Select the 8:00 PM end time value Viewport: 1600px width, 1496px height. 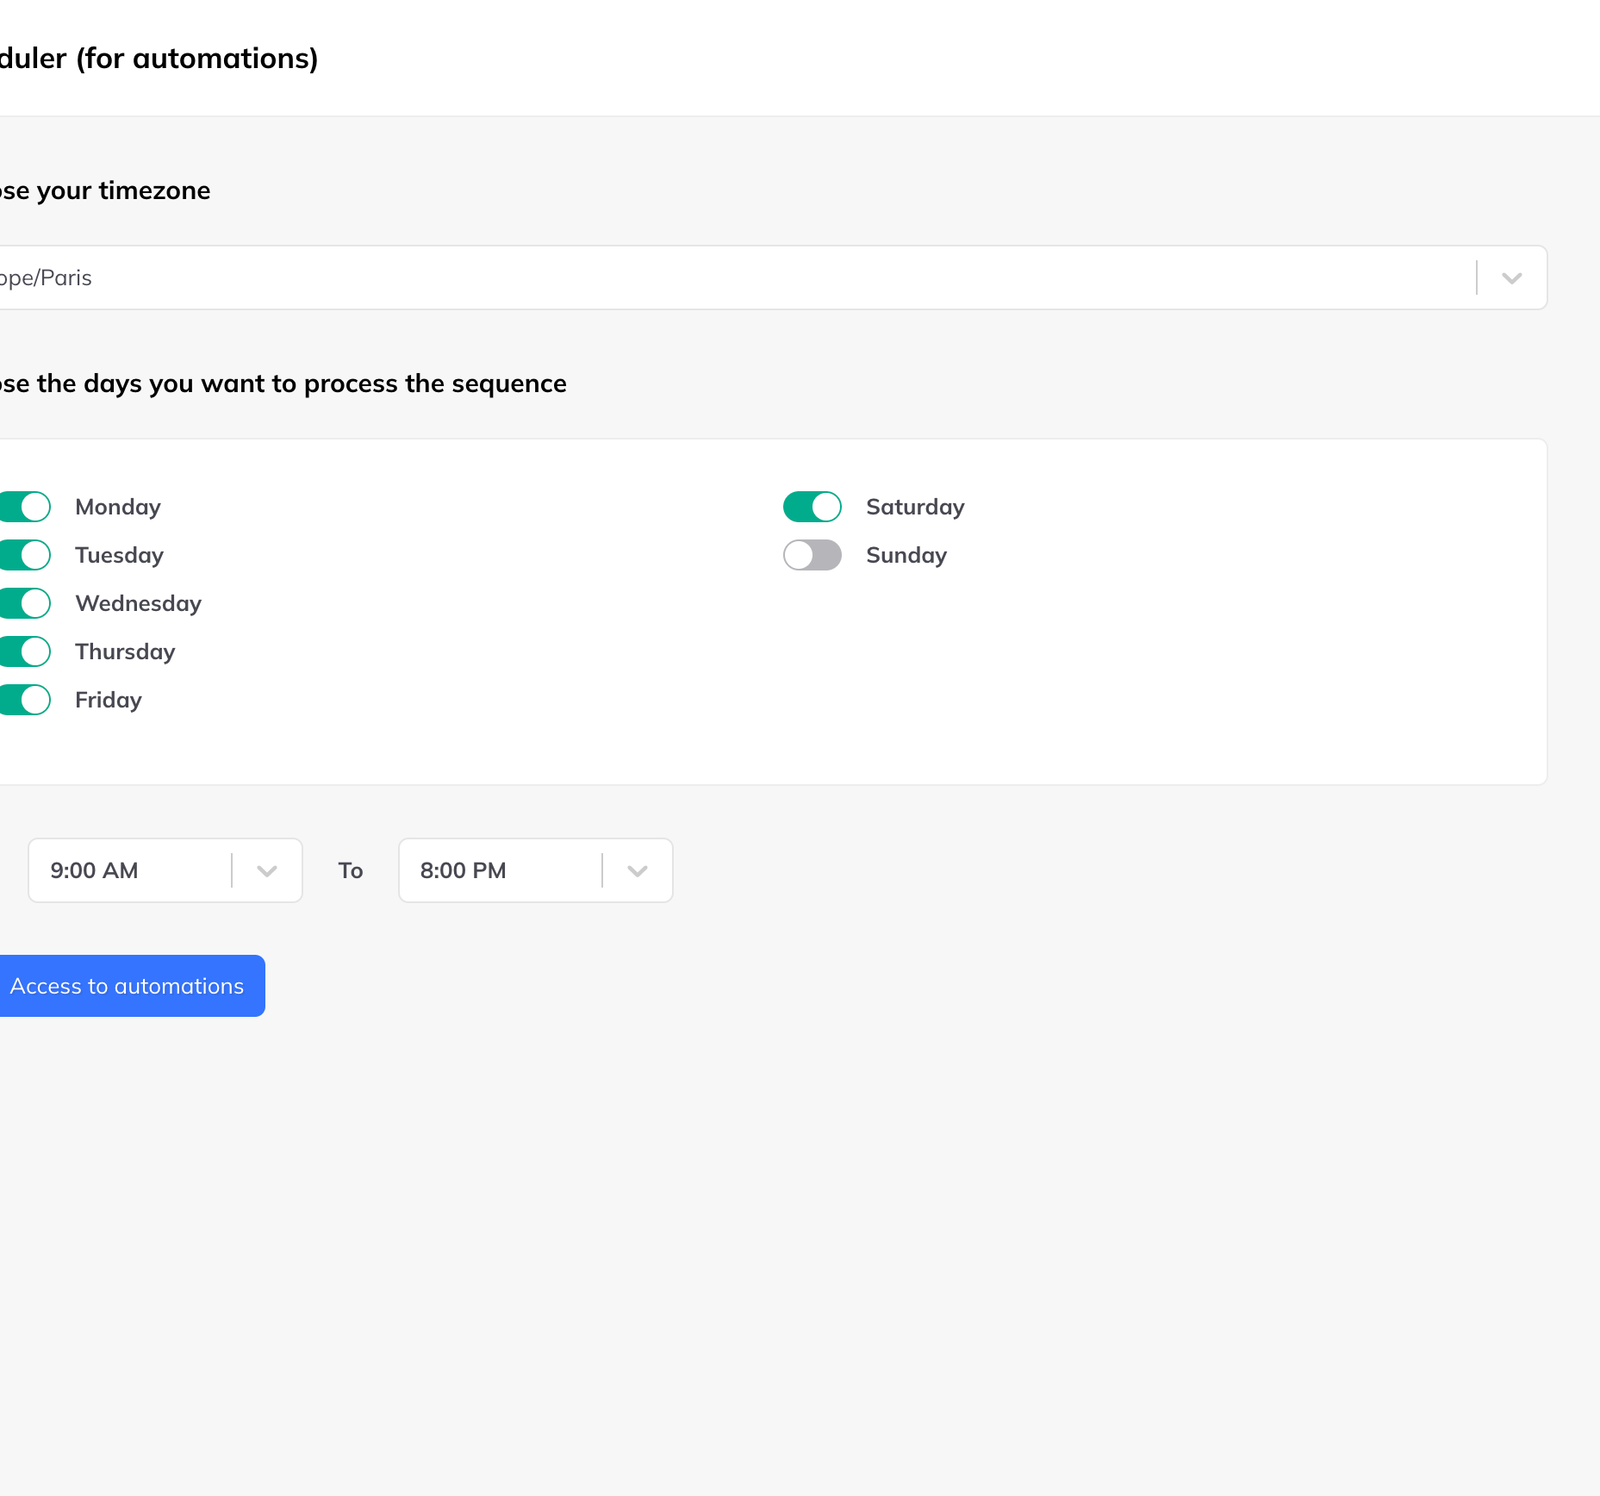point(463,871)
